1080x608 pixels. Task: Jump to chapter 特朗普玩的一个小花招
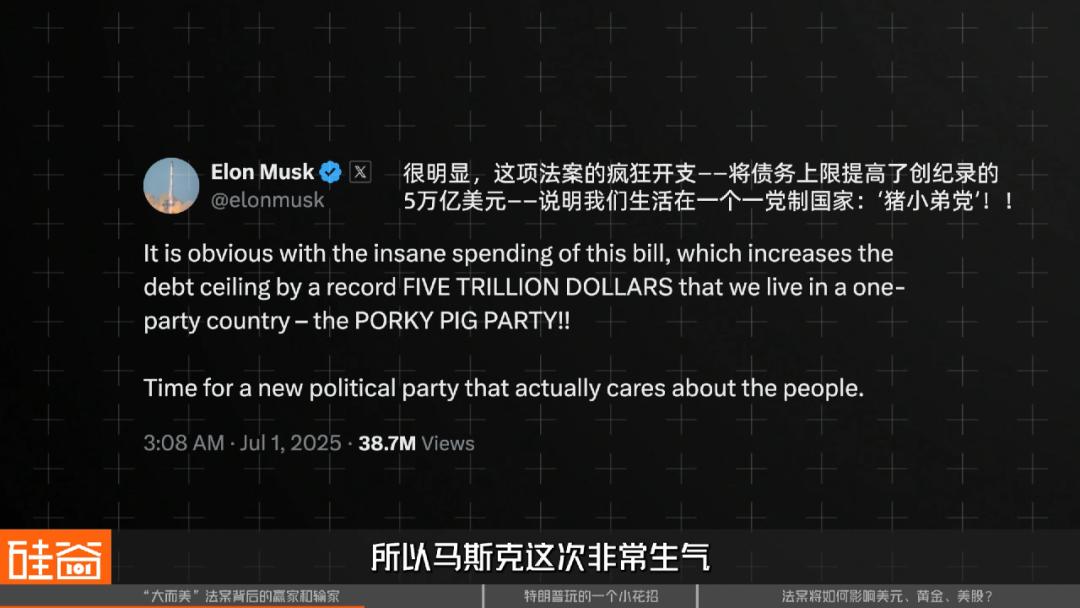coord(591,596)
